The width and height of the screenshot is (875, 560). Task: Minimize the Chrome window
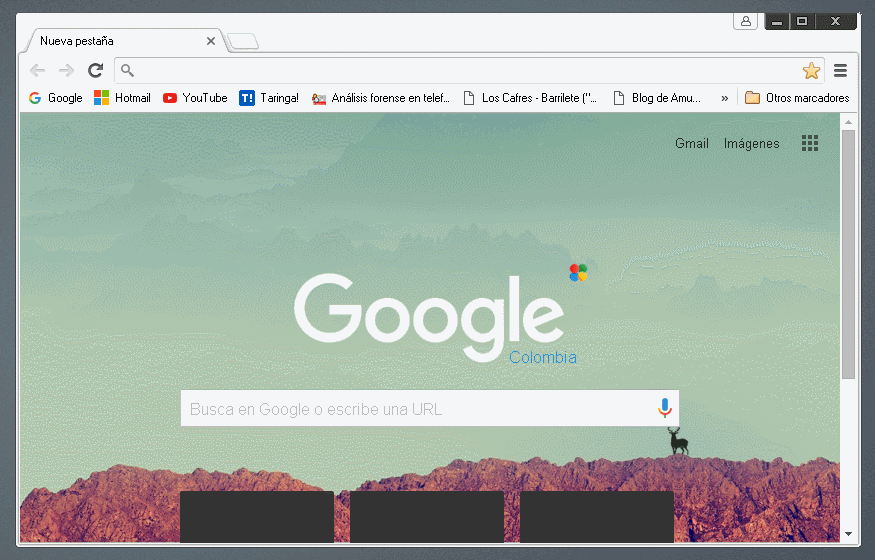coord(777,21)
